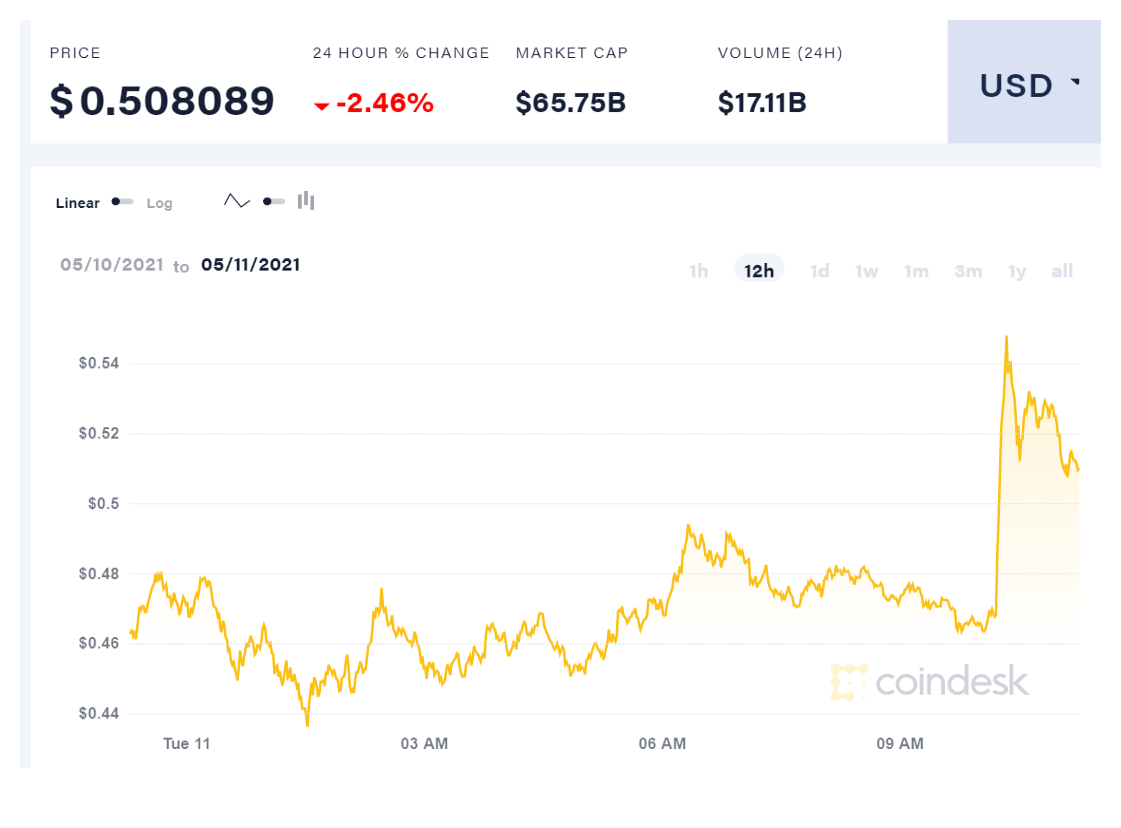
Task: Choose the 3m time range
Action: coord(967,271)
